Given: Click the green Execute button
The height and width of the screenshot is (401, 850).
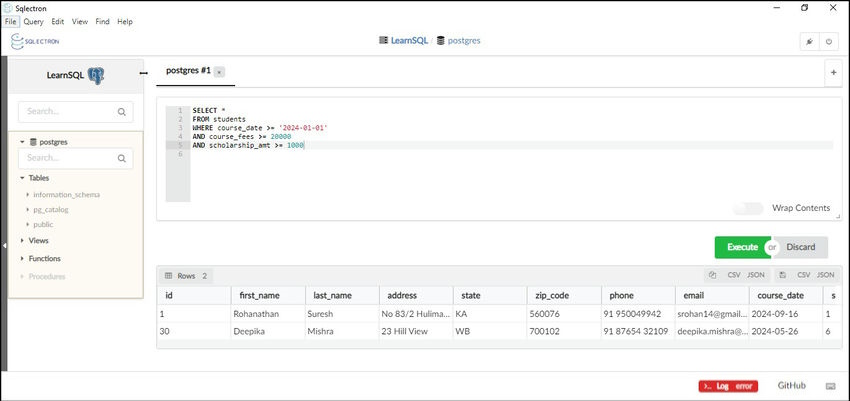Looking at the screenshot, I should pos(741,247).
